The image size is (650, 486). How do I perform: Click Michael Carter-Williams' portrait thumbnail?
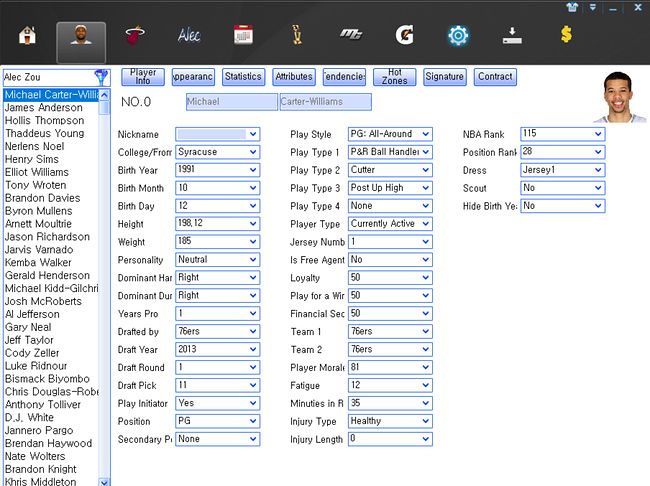click(618, 98)
